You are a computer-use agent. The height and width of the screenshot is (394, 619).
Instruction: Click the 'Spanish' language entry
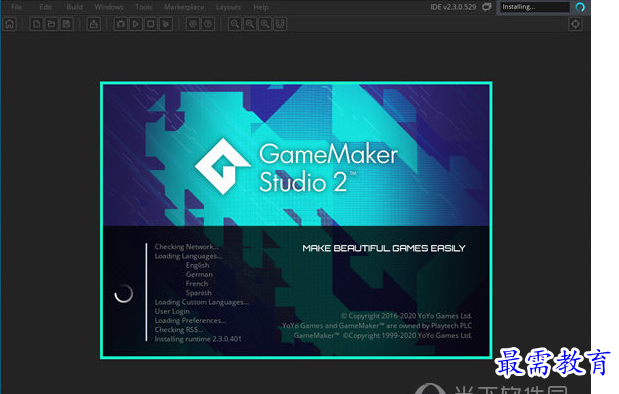tap(199, 293)
